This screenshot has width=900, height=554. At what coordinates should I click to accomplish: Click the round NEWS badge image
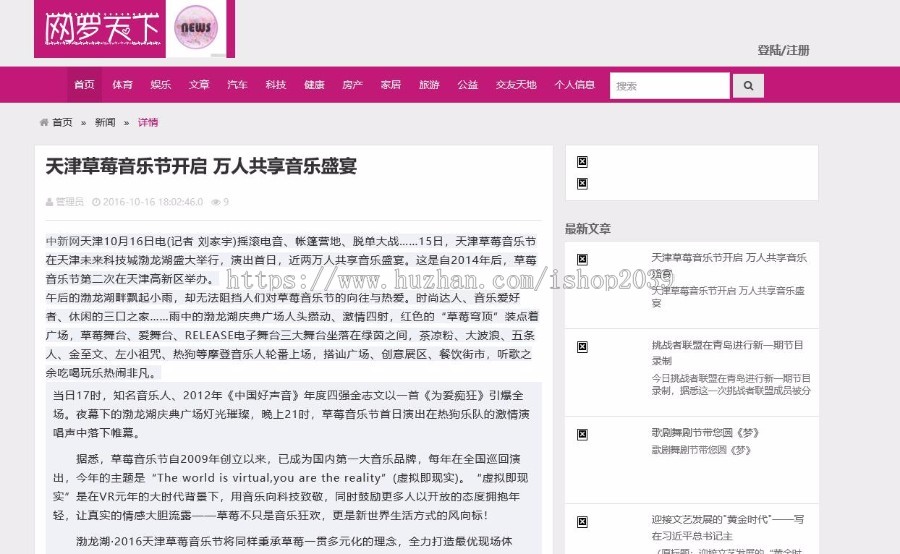[196, 27]
